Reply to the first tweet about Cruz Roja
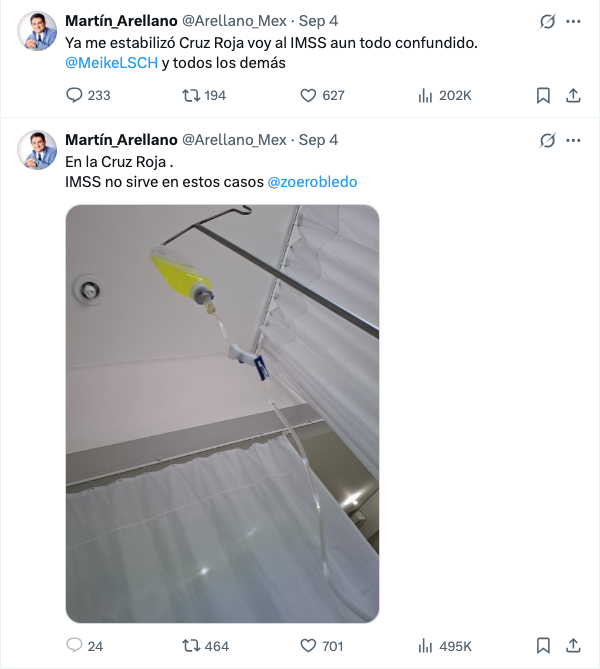The height and width of the screenshot is (669, 600). (x=74, y=95)
